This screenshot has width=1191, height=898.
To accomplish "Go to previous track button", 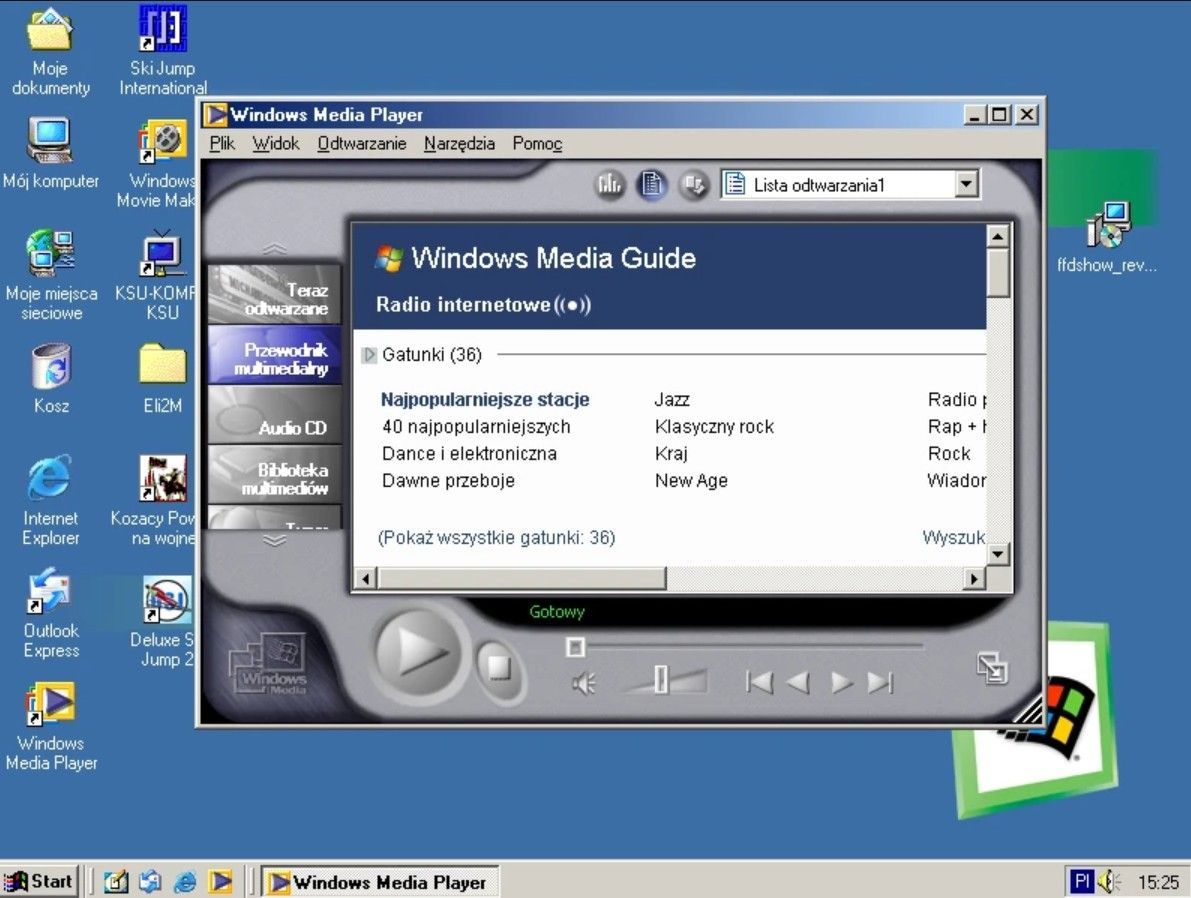I will (x=760, y=683).
